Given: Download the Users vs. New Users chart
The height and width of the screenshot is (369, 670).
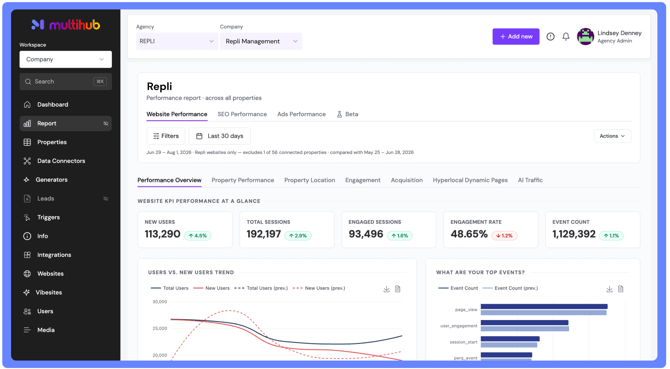Looking at the screenshot, I should pyautogui.click(x=386, y=289).
